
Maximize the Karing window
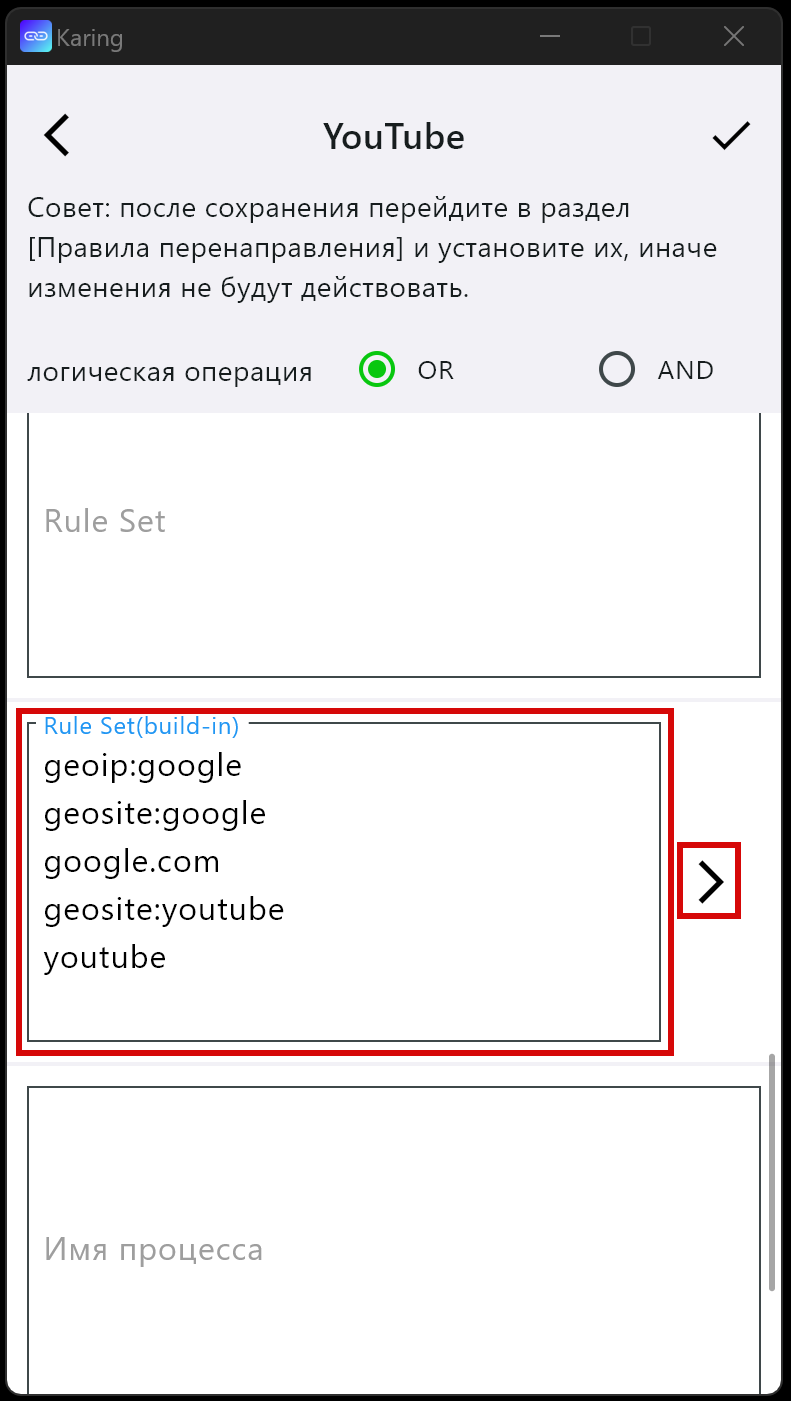[x=641, y=37]
